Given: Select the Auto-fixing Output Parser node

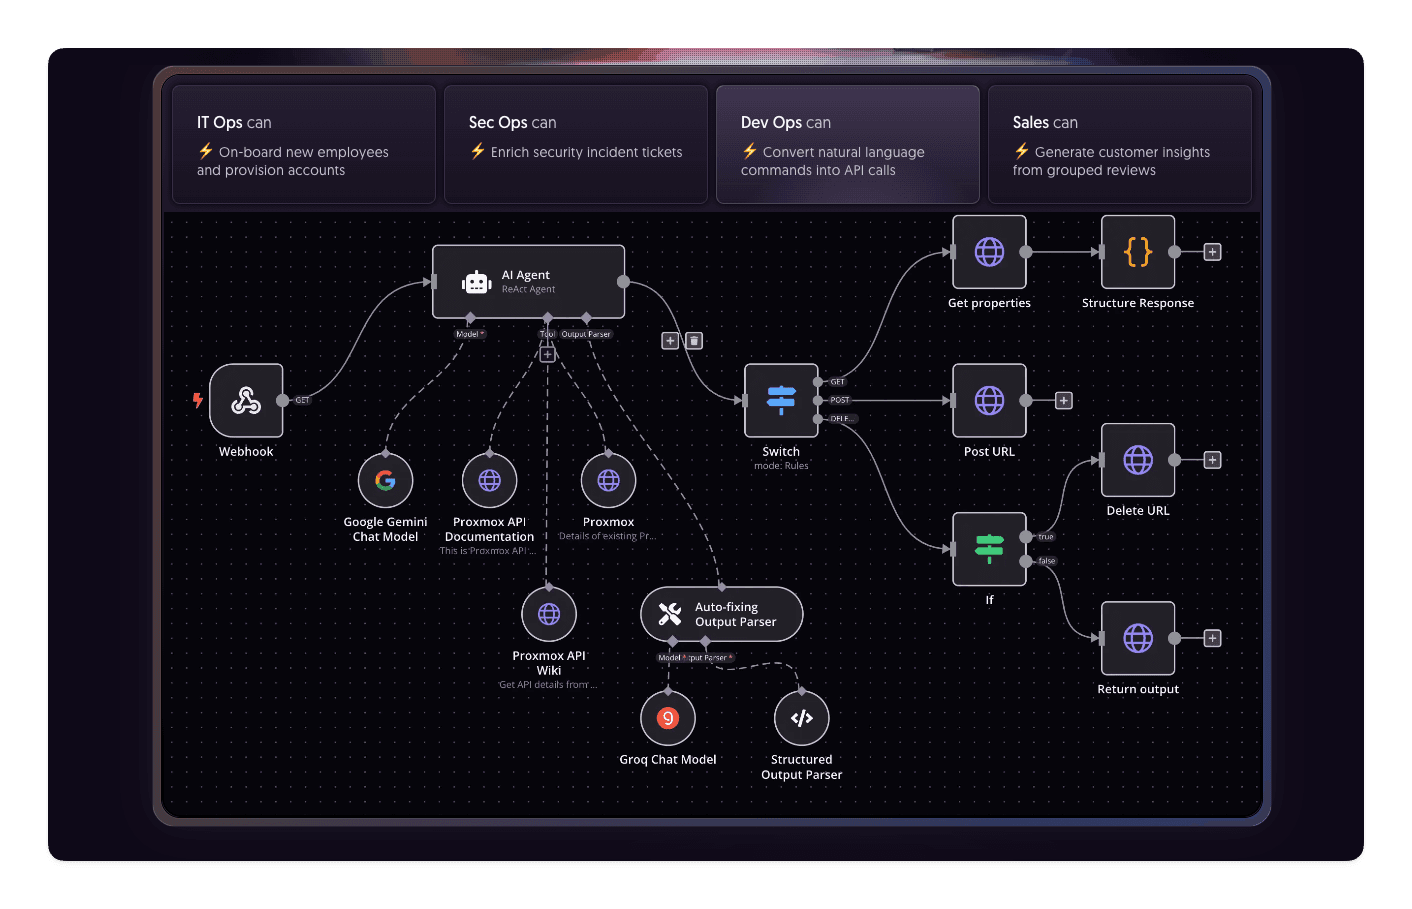Looking at the screenshot, I should [x=721, y=613].
